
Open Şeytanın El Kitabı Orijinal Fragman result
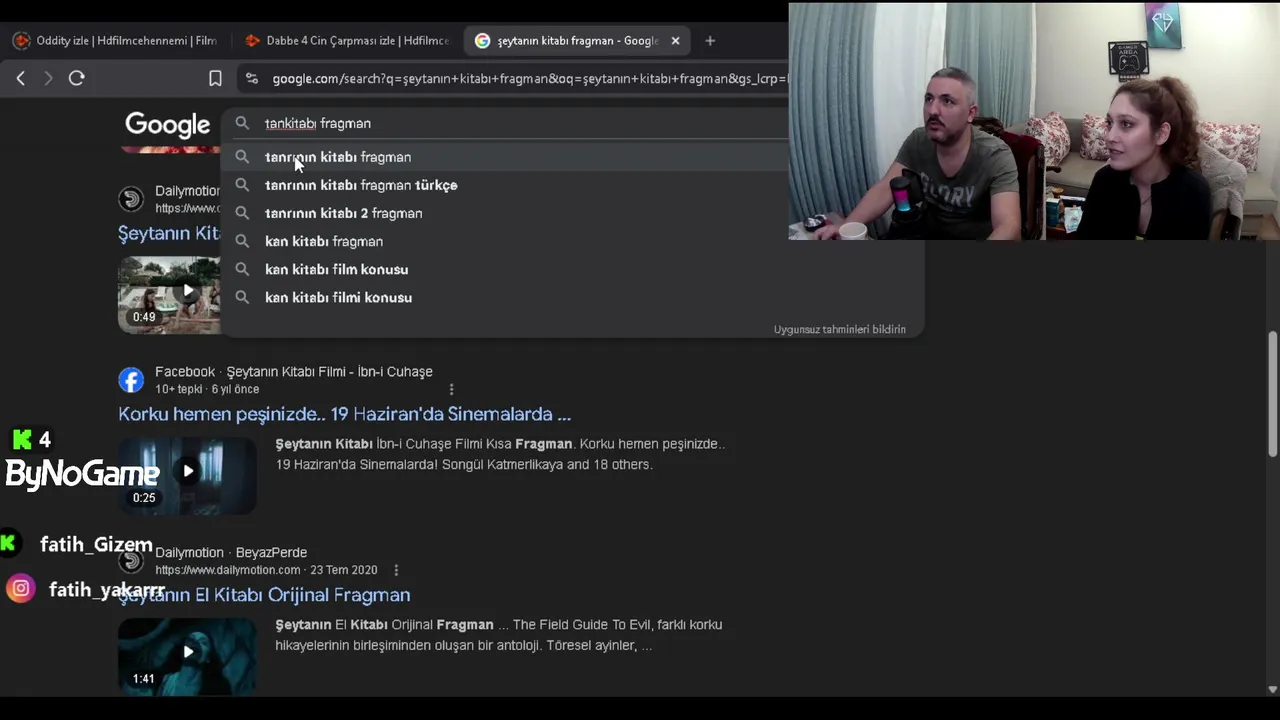pos(264,595)
